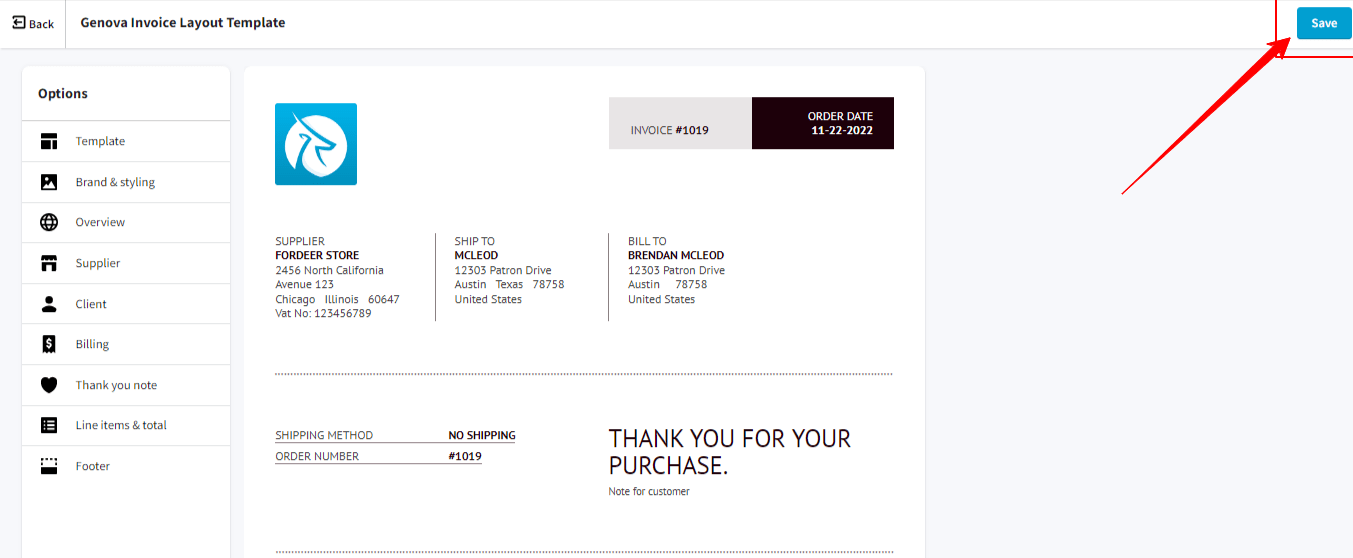Save the invoice template
The height and width of the screenshot is (558, 1353).
1324,23
